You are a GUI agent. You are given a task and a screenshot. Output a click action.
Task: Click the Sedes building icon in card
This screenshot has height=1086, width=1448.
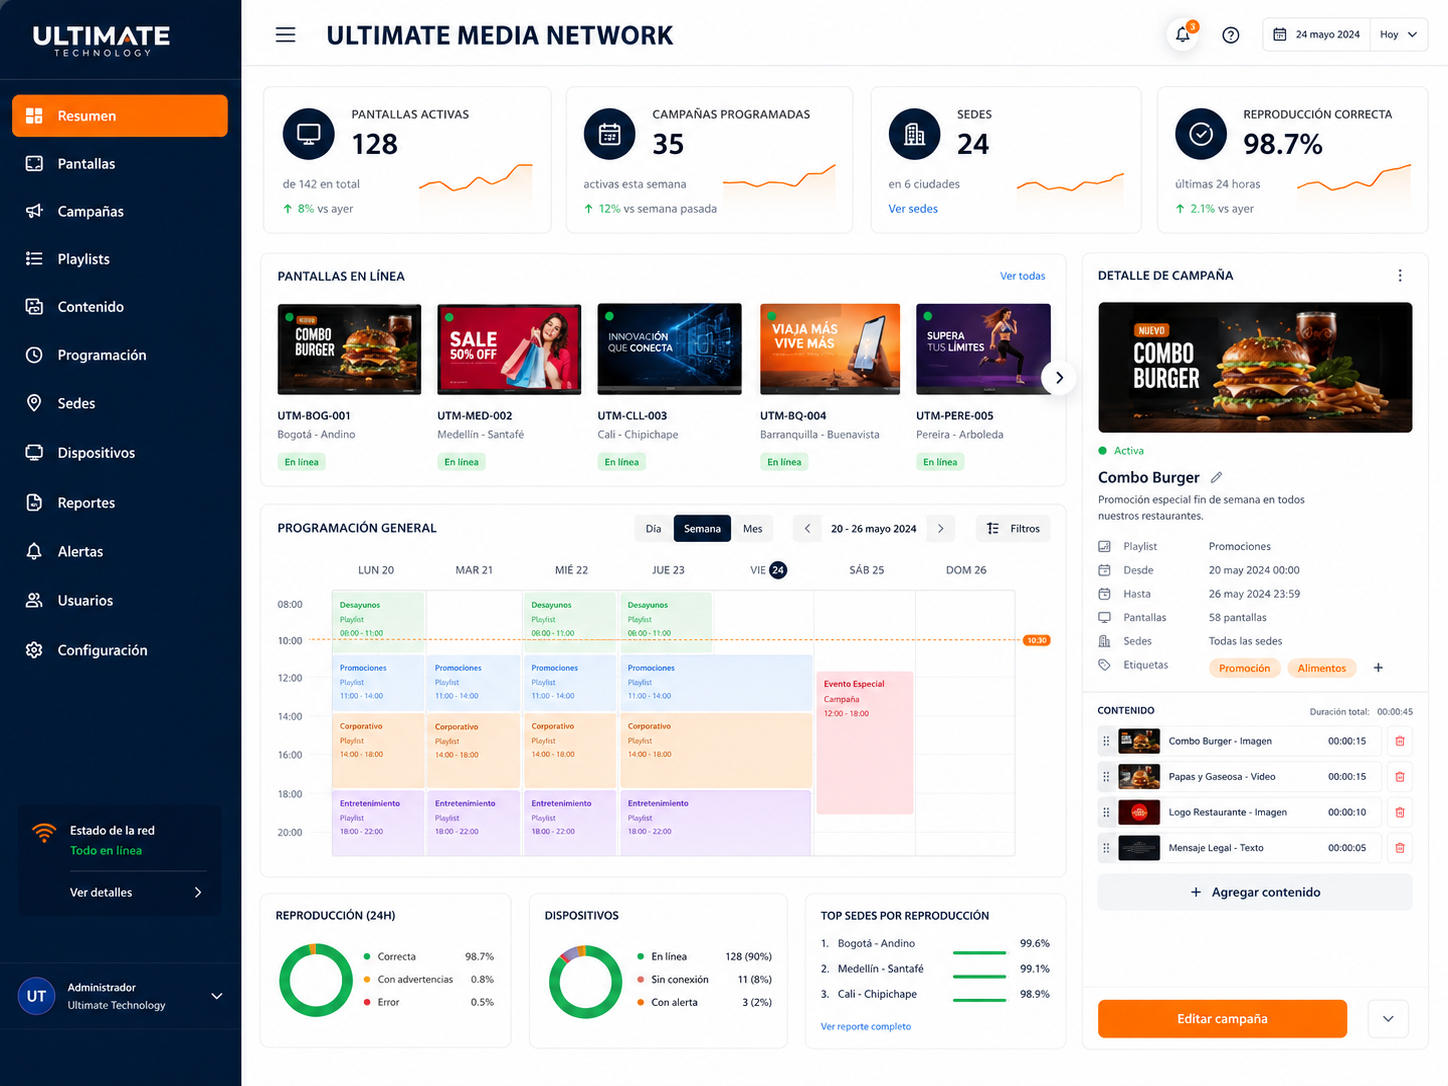[915, 134]
